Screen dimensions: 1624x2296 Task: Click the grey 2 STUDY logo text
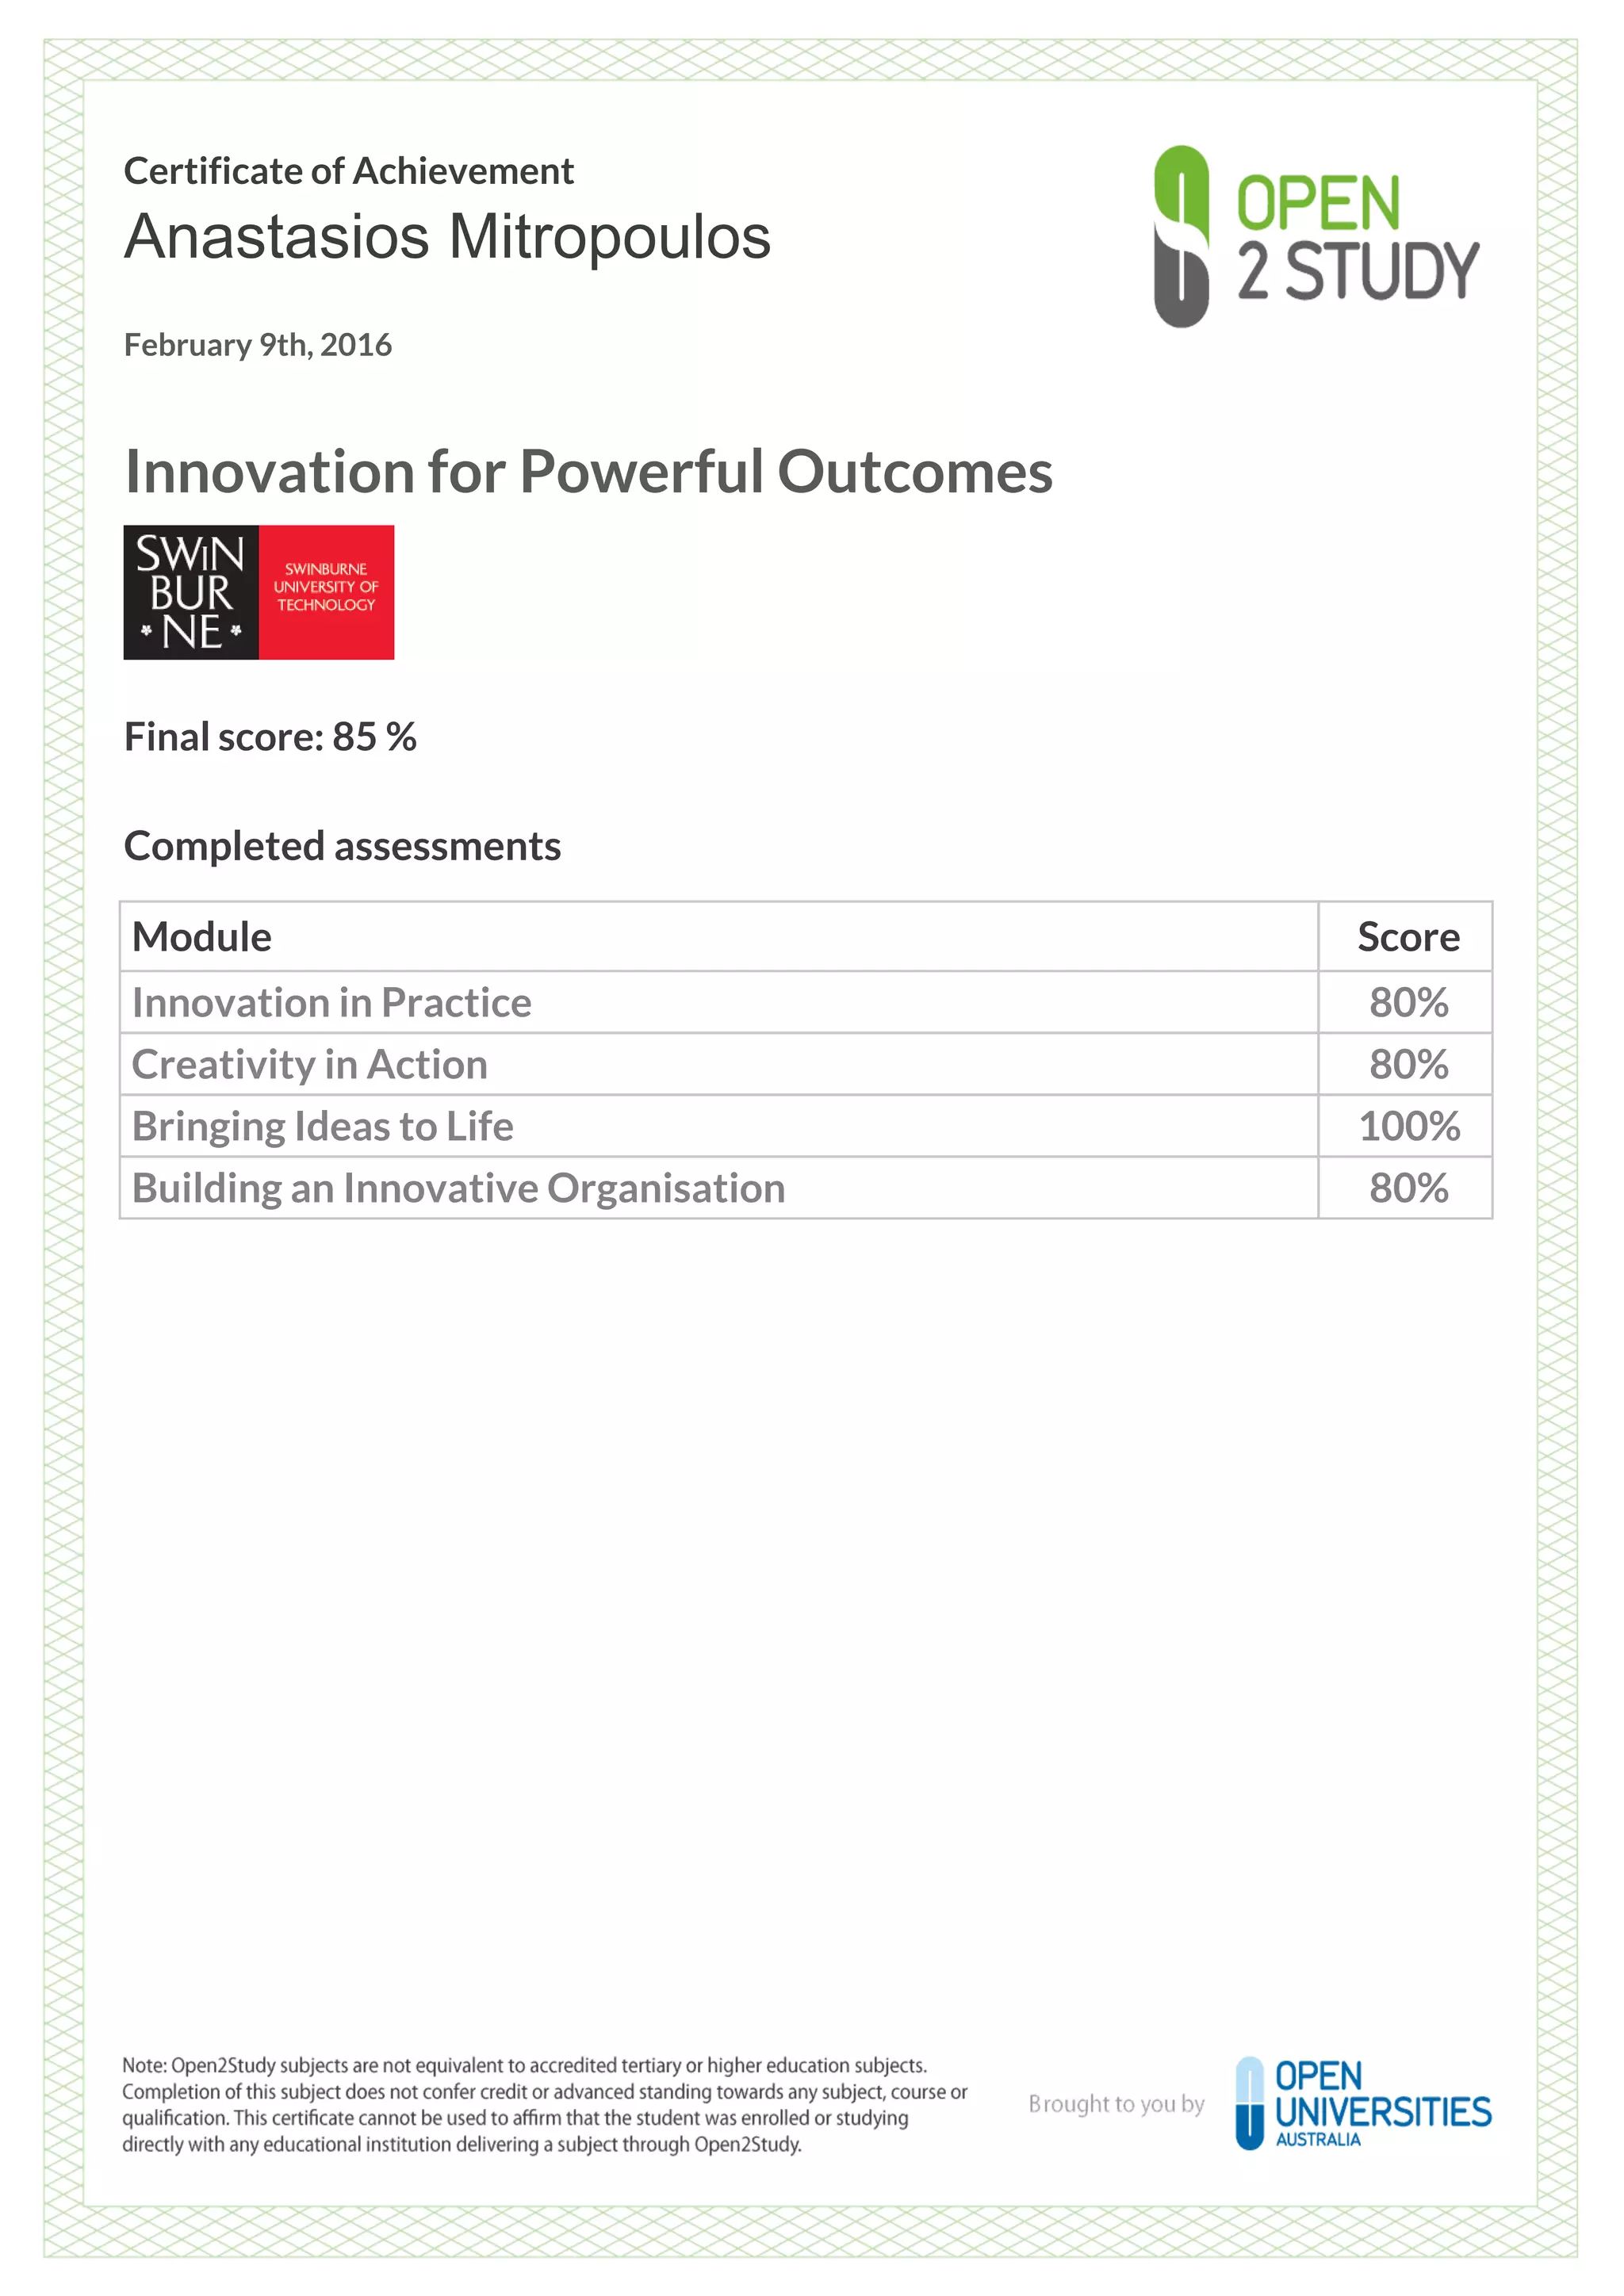tap(1358, 271)
